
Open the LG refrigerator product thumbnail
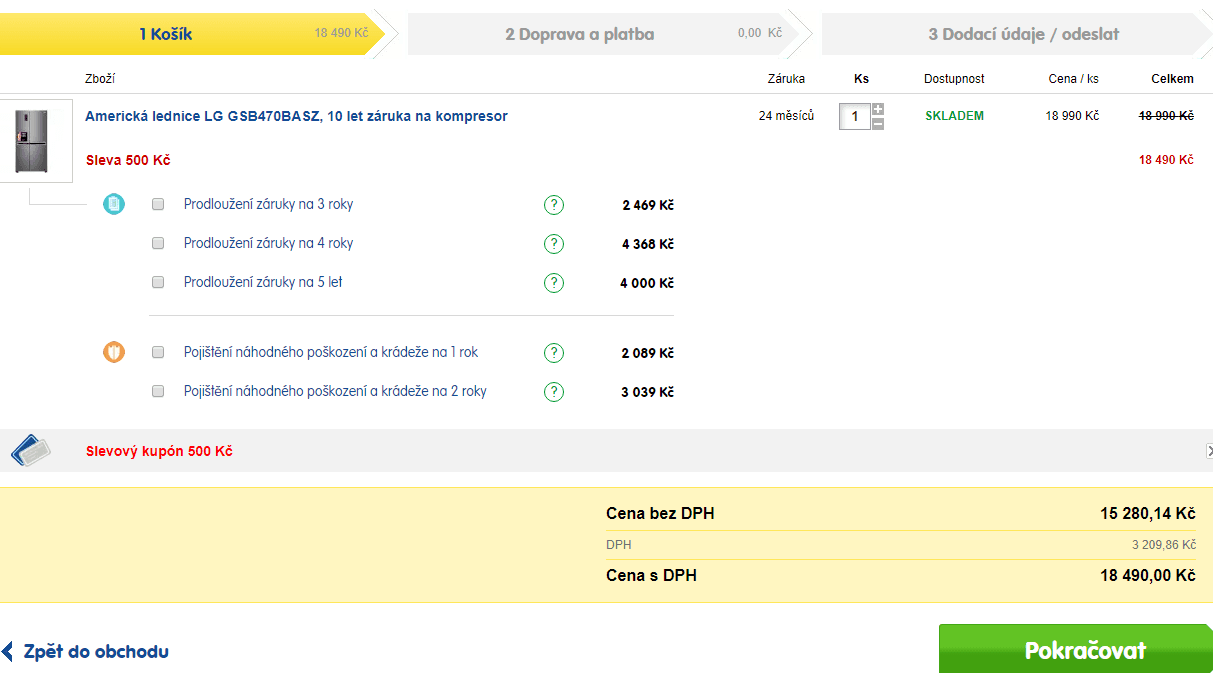(36, 141)
